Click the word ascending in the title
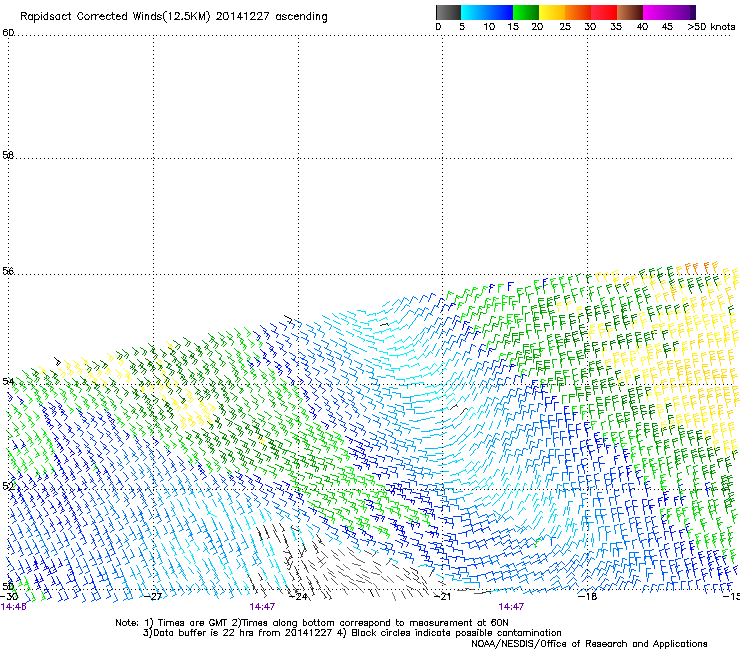740x650 pixels. [301, 17]
